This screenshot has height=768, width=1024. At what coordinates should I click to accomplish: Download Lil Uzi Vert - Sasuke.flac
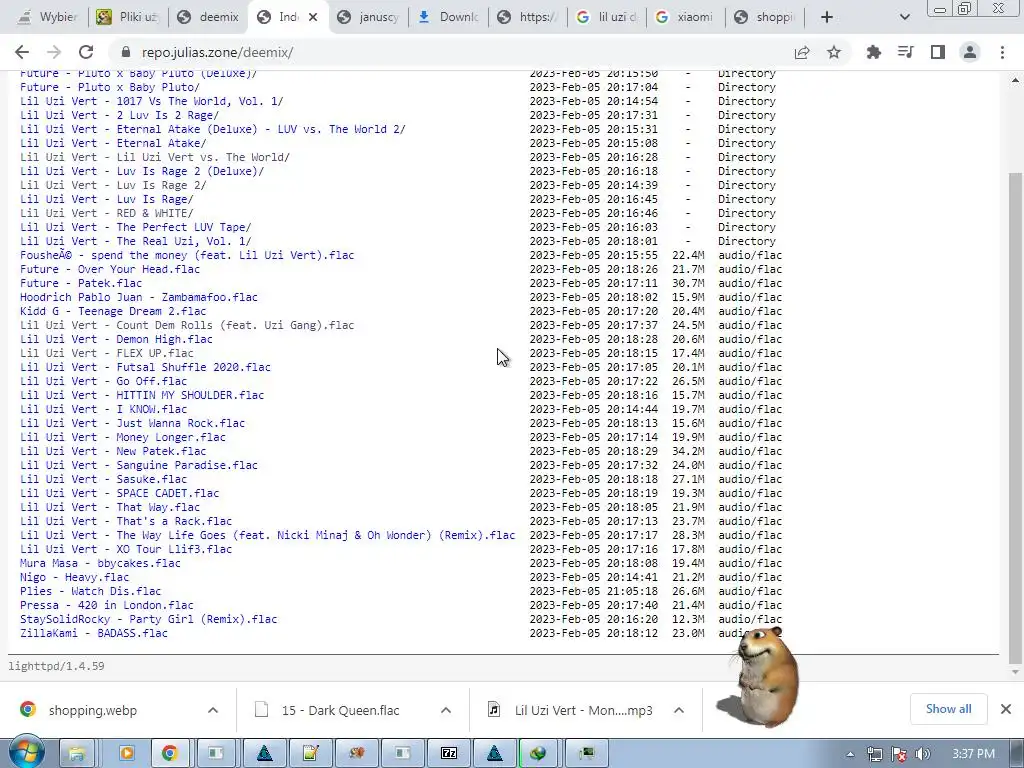click(x=103, y=479)
